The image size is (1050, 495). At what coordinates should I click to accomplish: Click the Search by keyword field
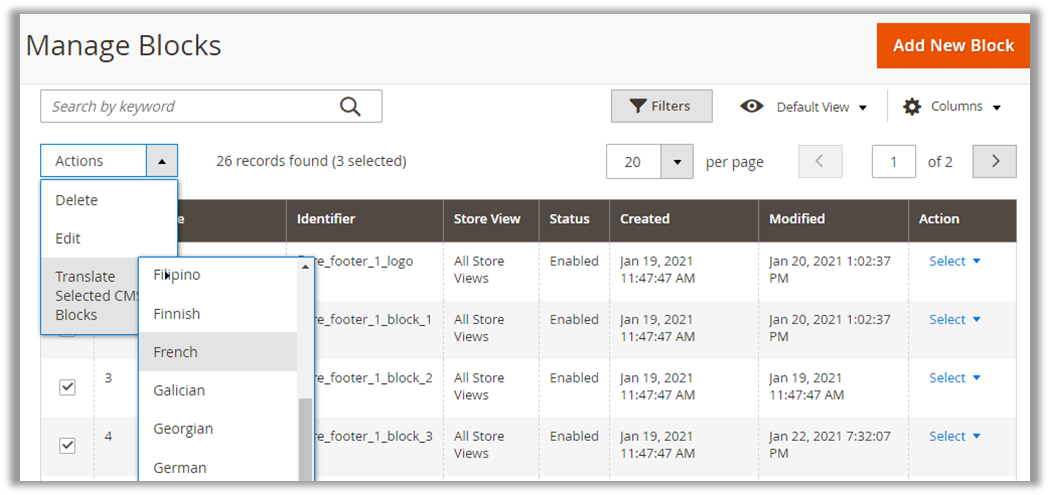pyautogui.click(x=190, y=107)
